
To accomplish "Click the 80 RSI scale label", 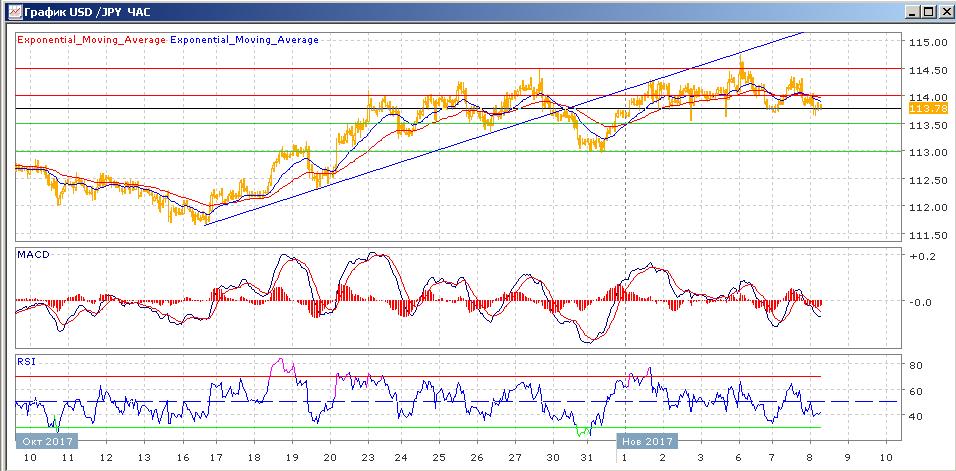I will coord(915,365).
